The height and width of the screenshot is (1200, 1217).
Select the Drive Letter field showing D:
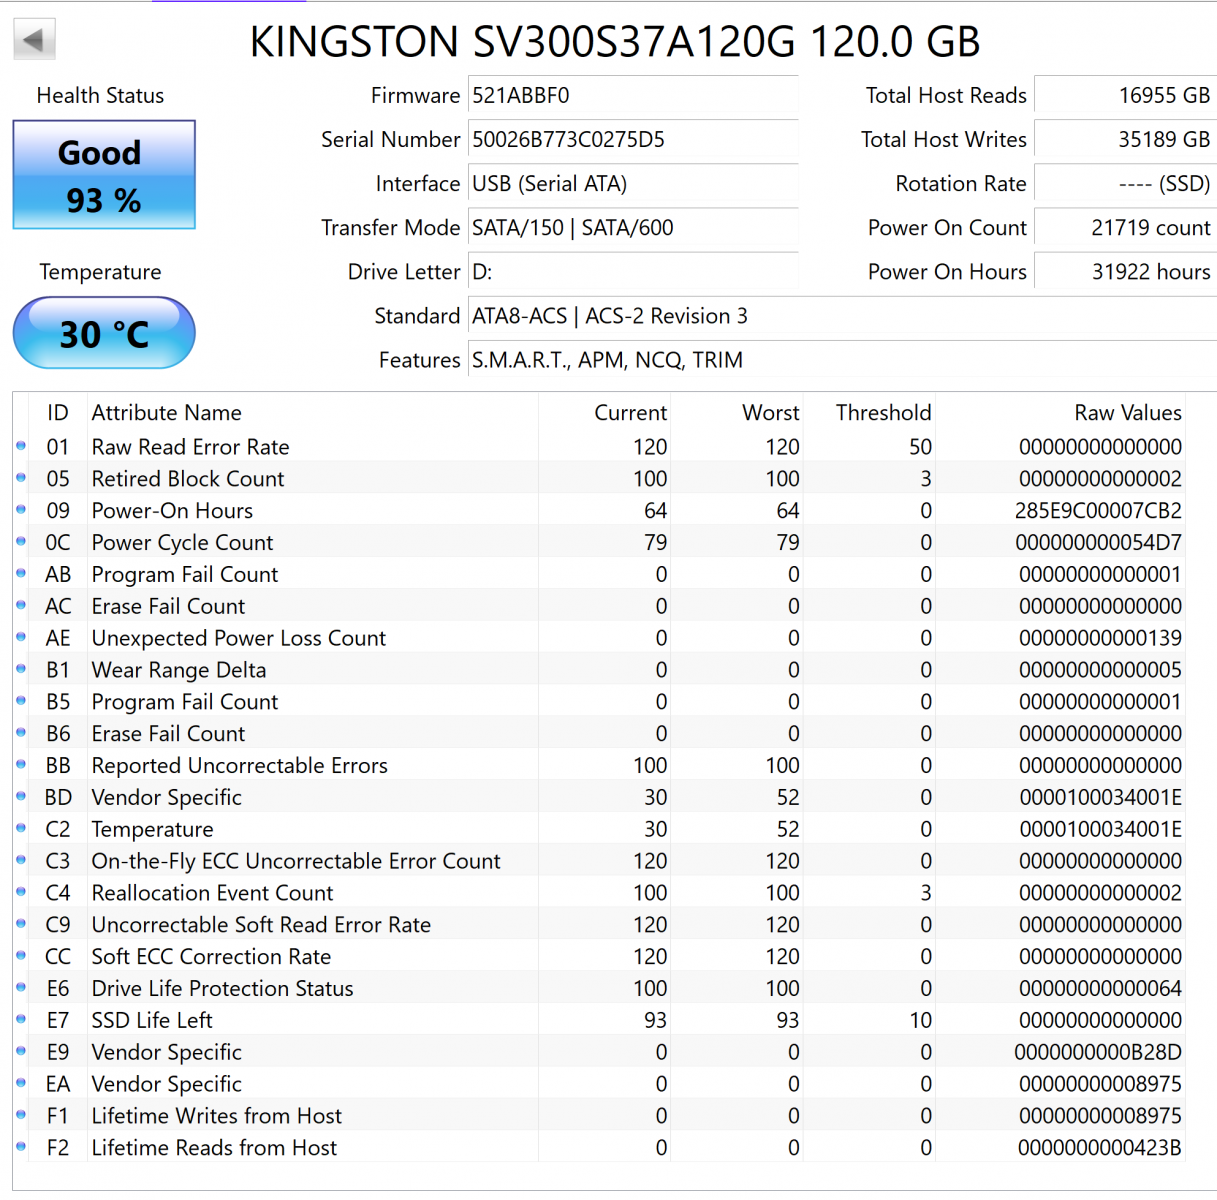[633, 272]
